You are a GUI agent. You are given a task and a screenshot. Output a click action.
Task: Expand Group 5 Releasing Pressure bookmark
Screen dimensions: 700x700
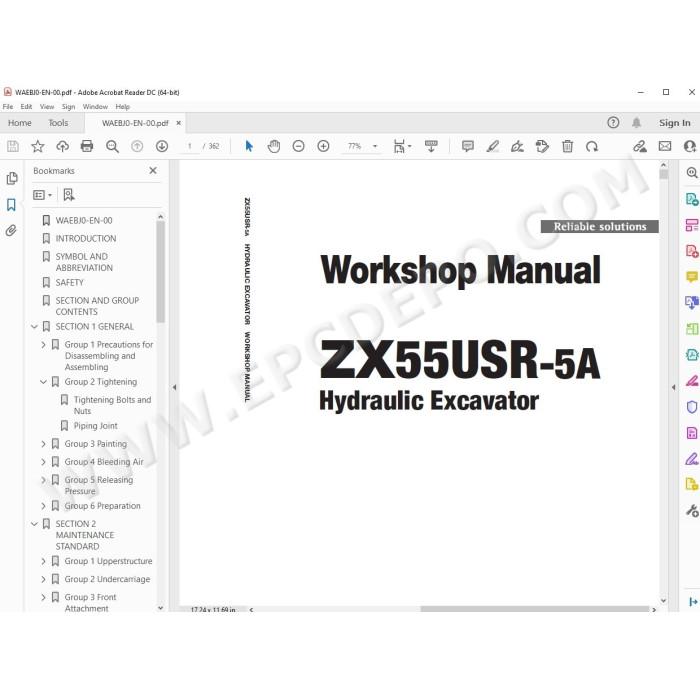(43, 480)
